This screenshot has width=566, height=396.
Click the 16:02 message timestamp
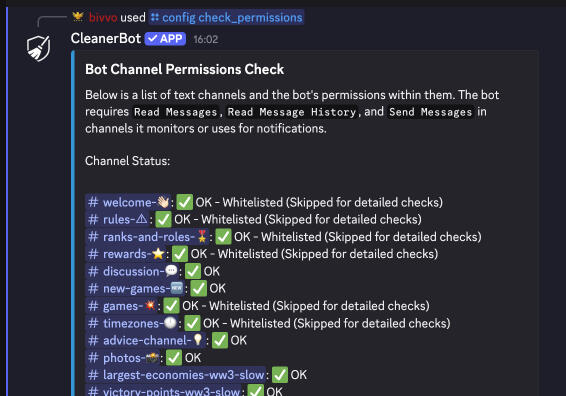pyautogui.click(x=206, y=39)
